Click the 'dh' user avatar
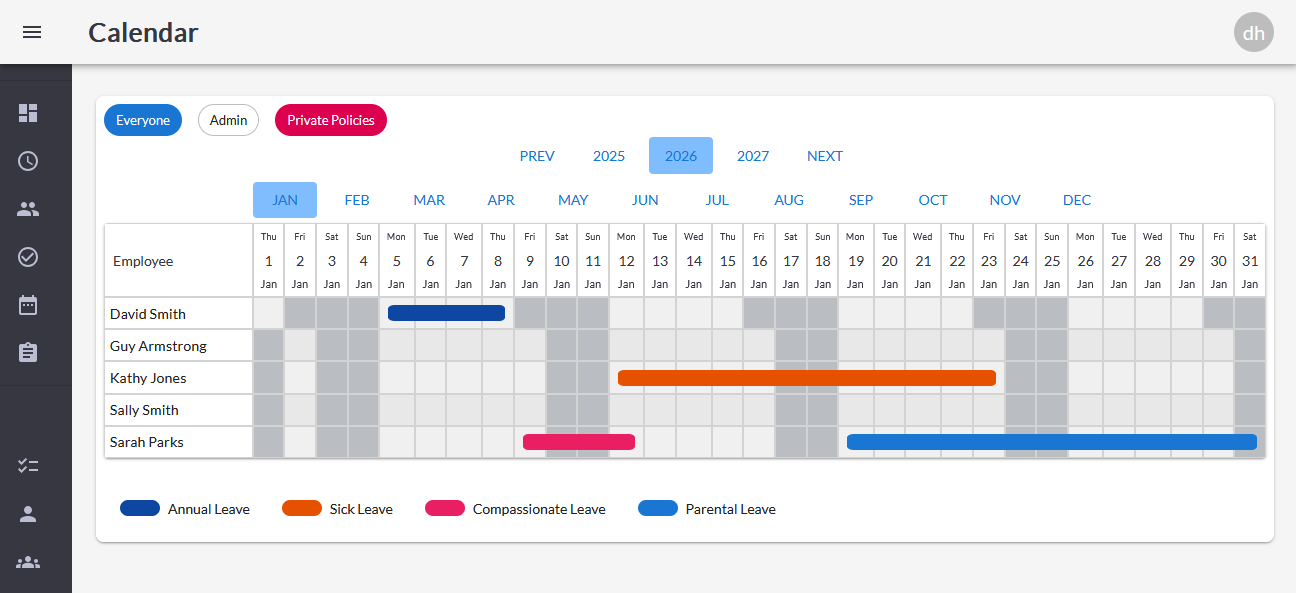 (1253, 32)
